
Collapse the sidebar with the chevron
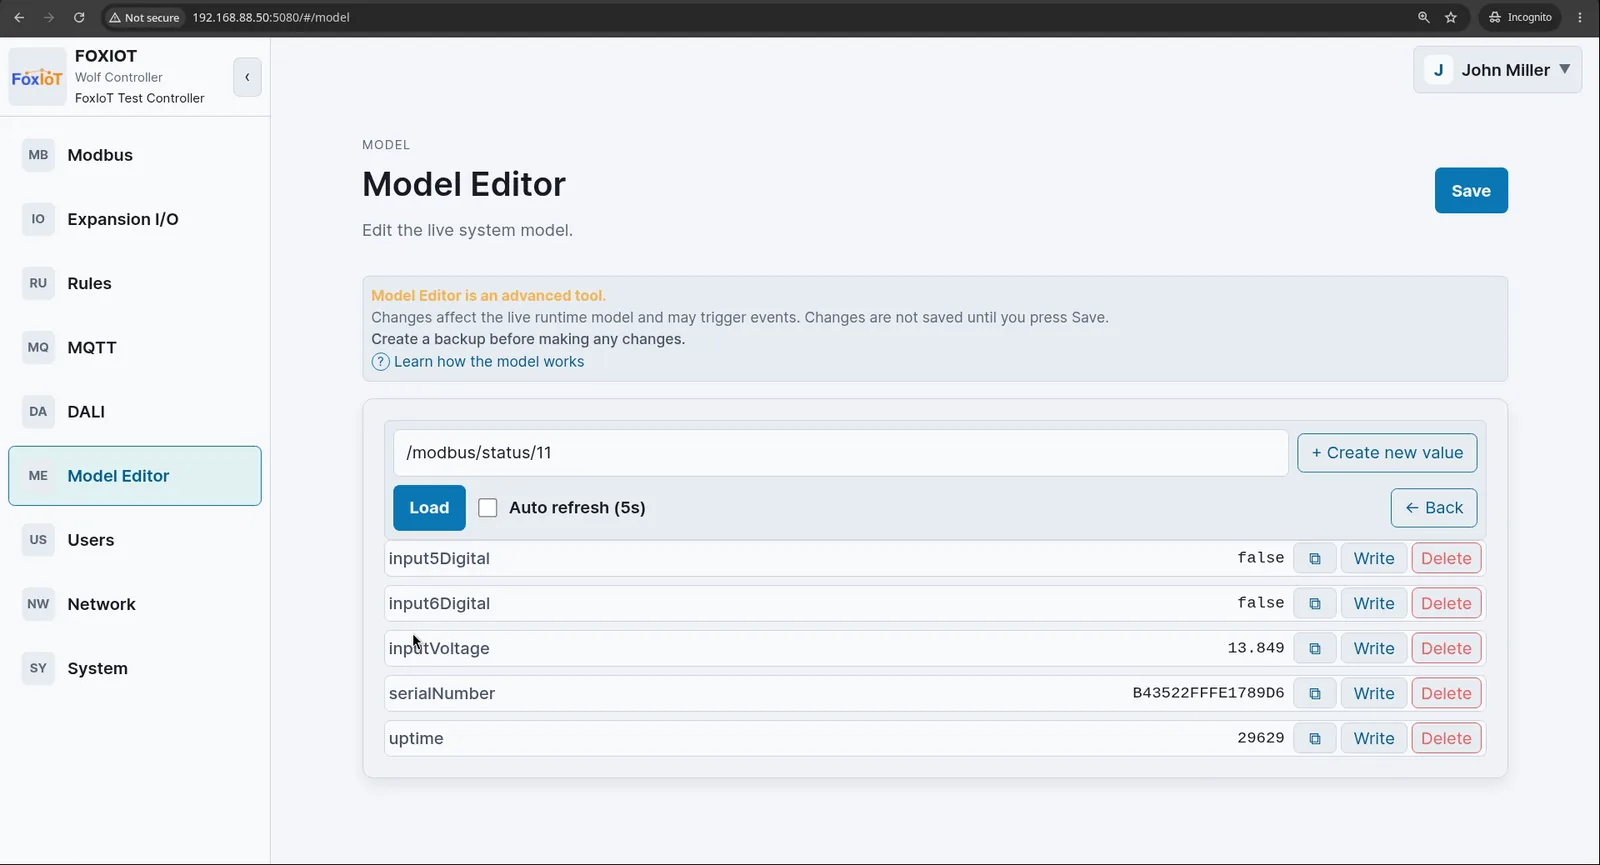tap(247, 77)
